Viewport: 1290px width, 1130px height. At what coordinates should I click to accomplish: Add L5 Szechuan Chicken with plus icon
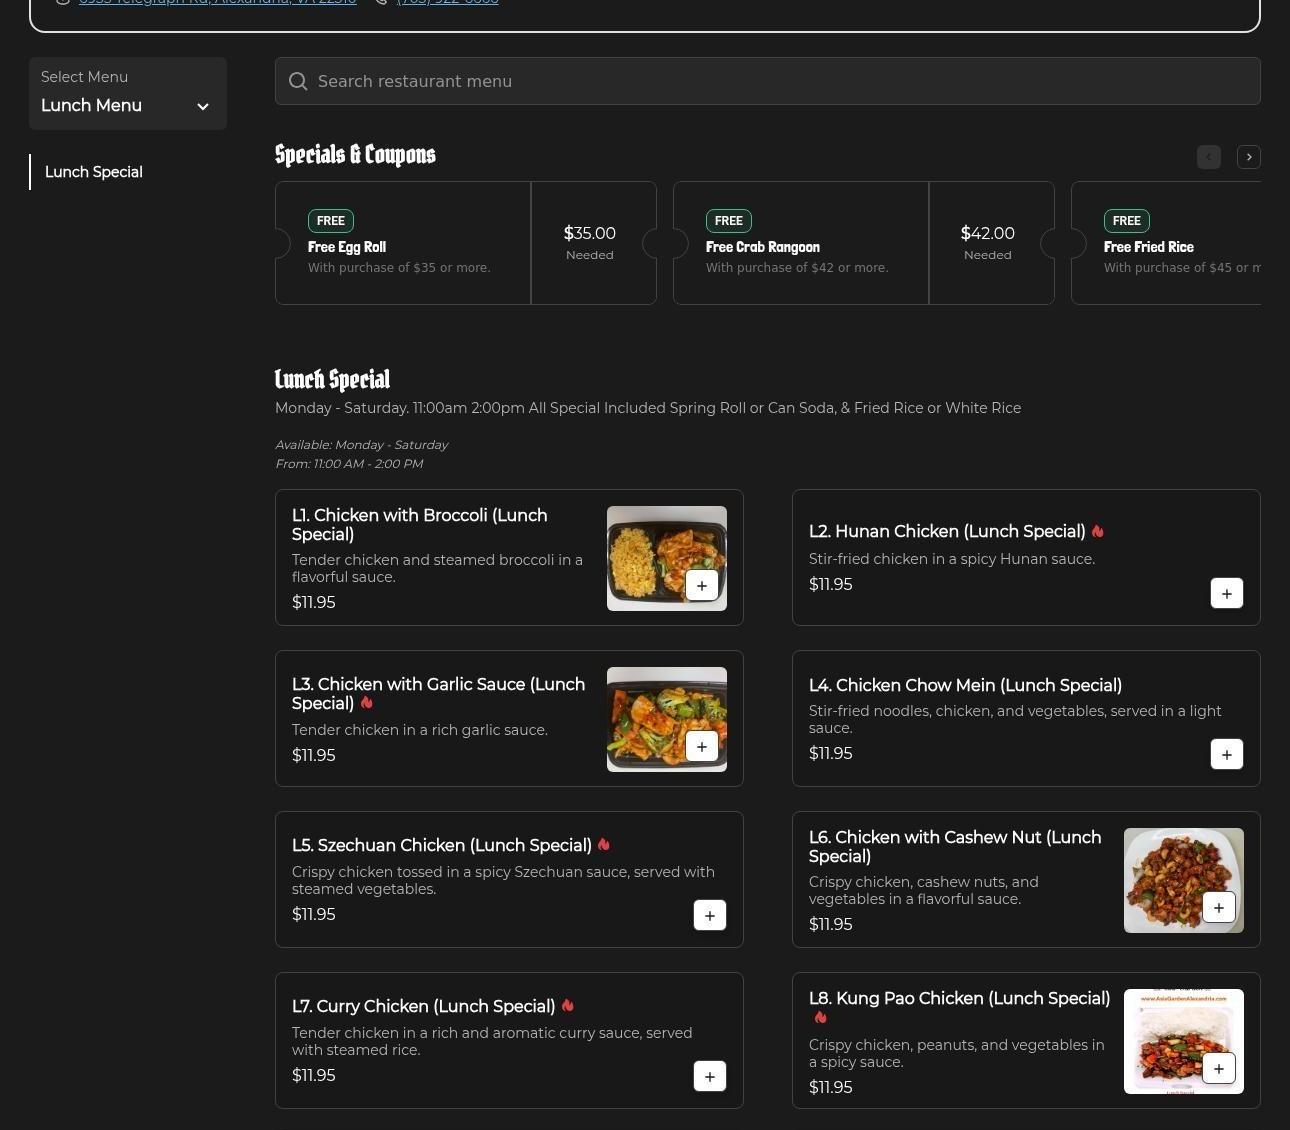[709, 915]
